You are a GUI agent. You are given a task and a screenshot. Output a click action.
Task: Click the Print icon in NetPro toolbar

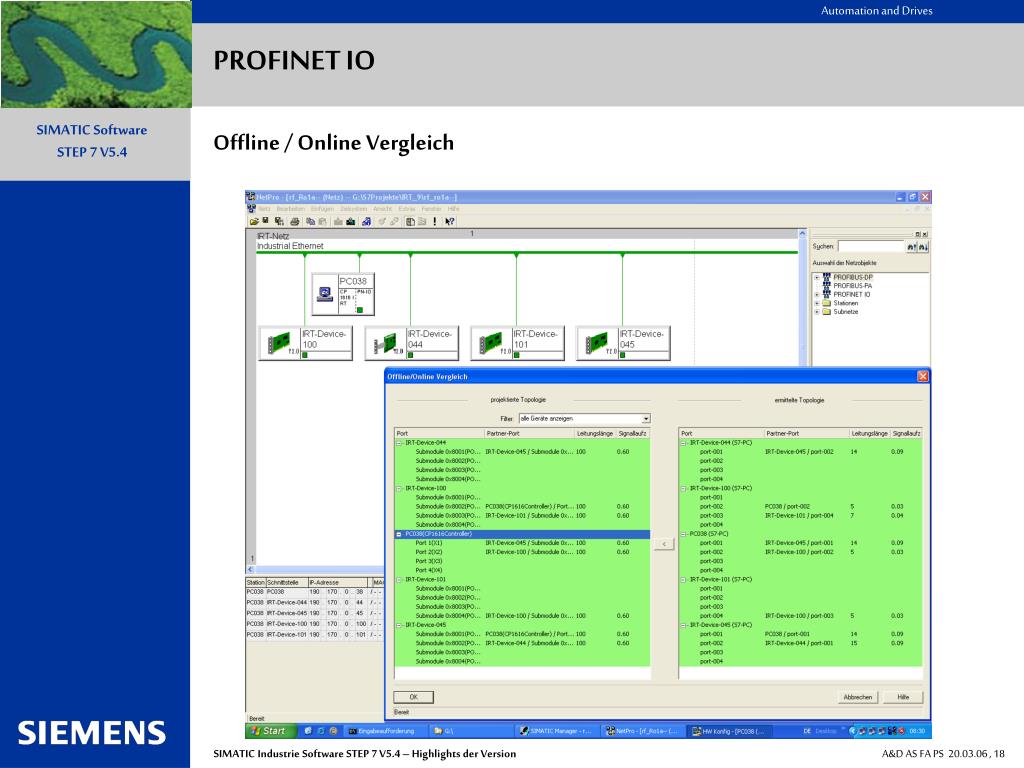tap(295, 221)
